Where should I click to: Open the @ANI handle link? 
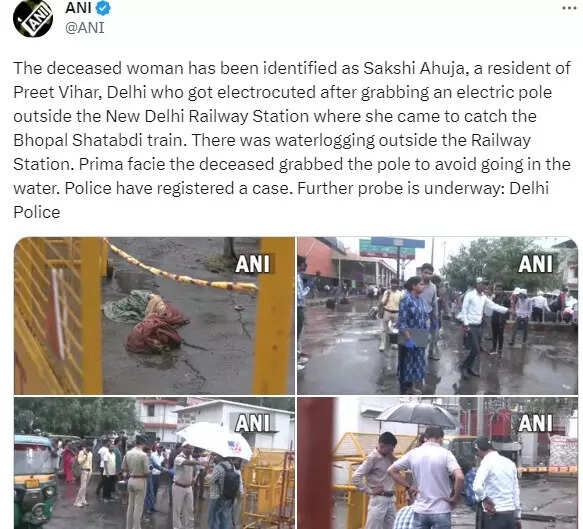click(x=85, y=28)
